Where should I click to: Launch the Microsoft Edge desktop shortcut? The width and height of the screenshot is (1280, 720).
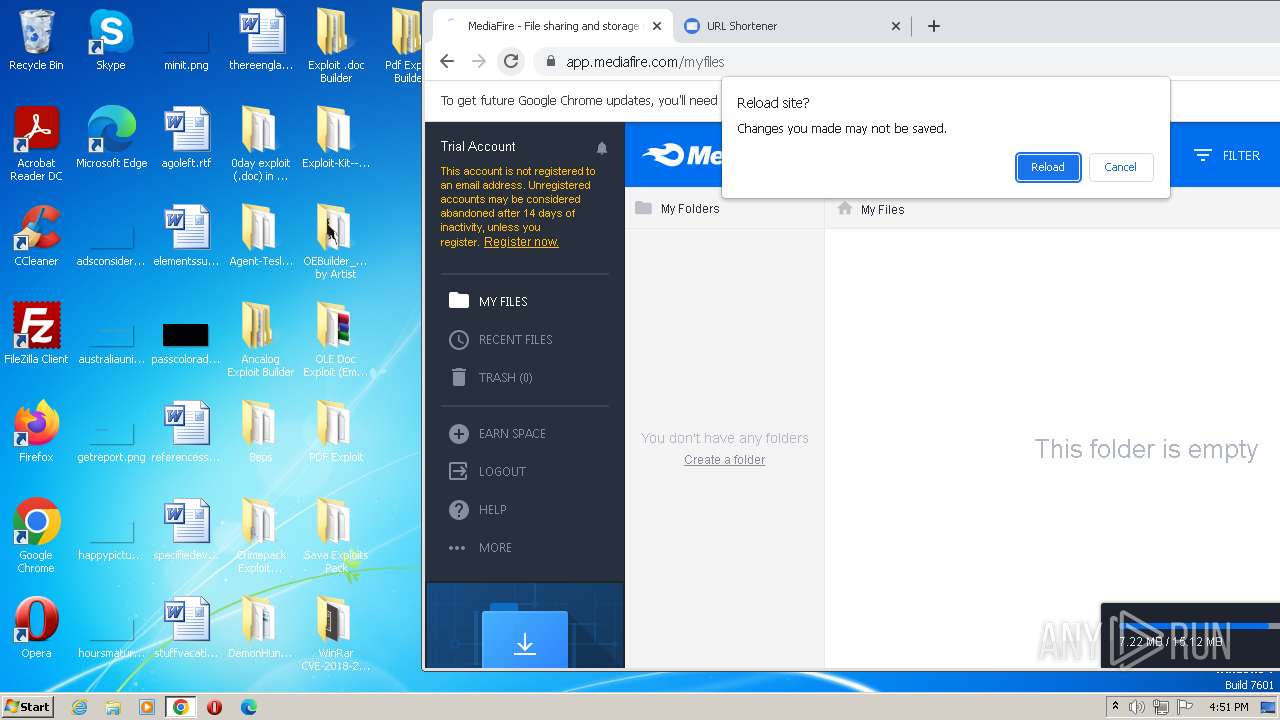[111, 138]
